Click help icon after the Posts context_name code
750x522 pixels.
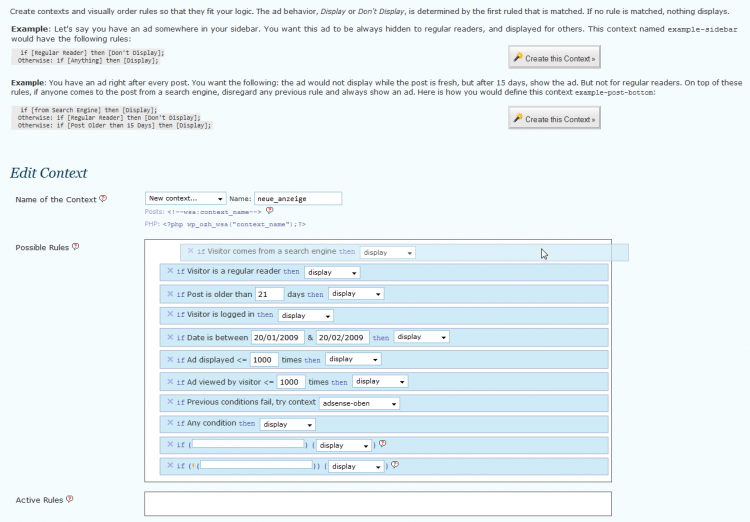pos(269,211)
